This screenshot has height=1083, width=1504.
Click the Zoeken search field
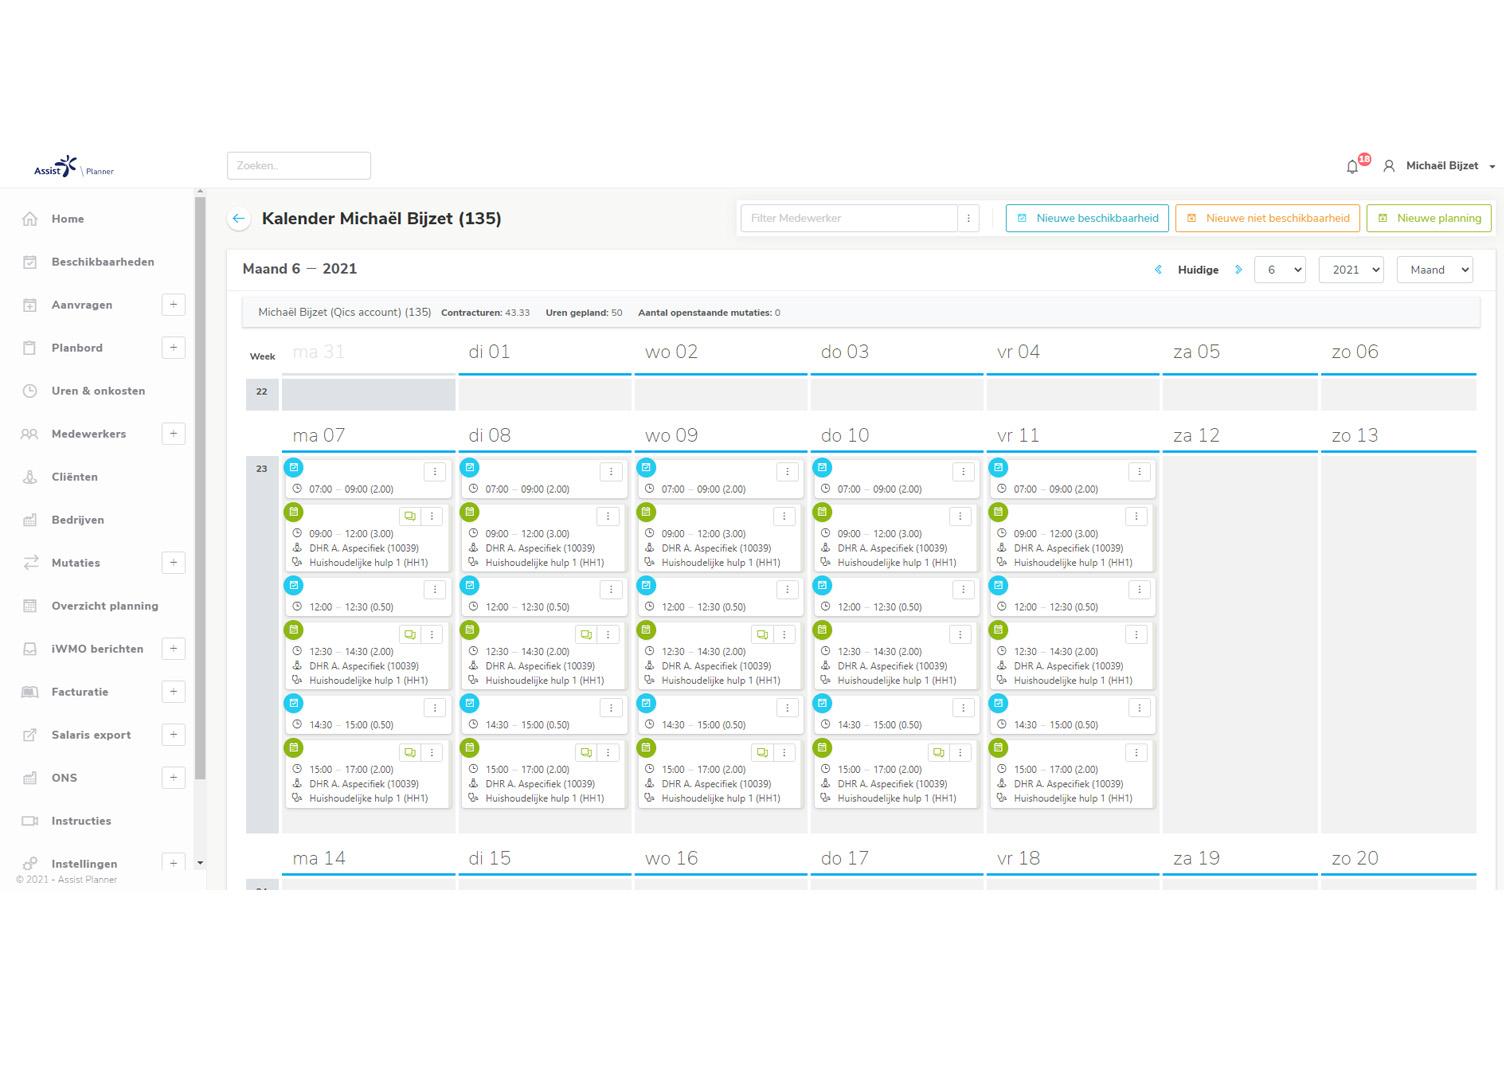(x=298, y=166)
